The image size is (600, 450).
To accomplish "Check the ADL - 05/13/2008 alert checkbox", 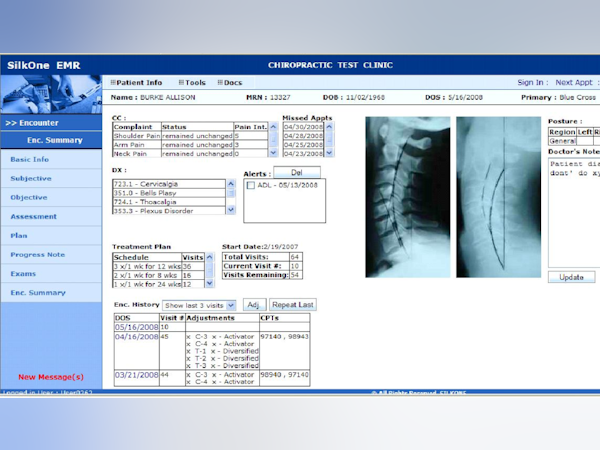I will pyautogui.click(x=251, y=185).
